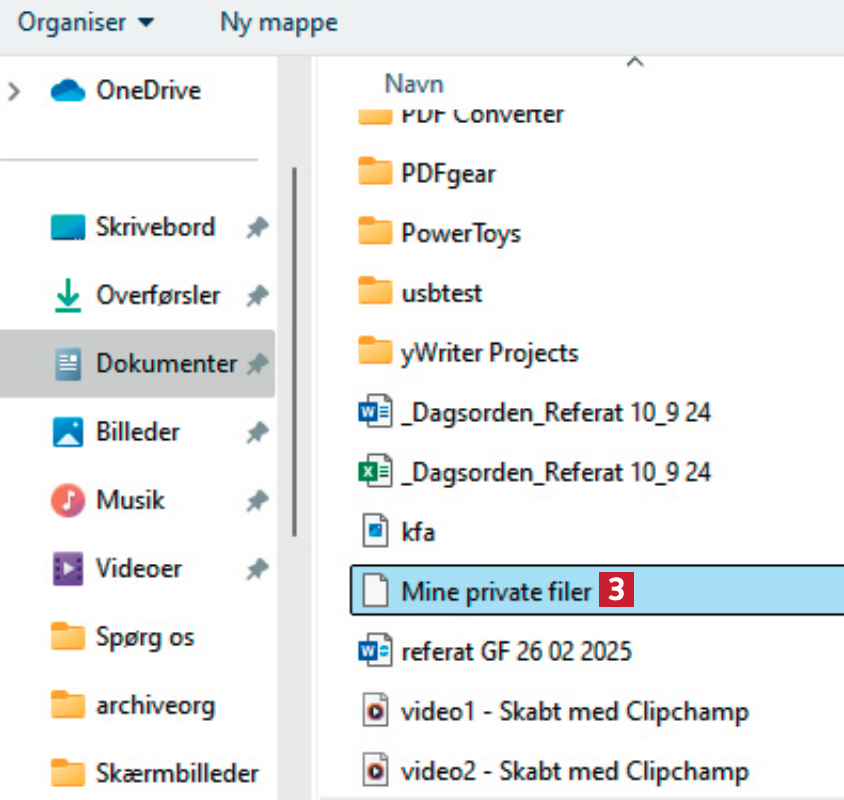
Task: Click the Billeder pictures icon
Action: click(68, 433)
